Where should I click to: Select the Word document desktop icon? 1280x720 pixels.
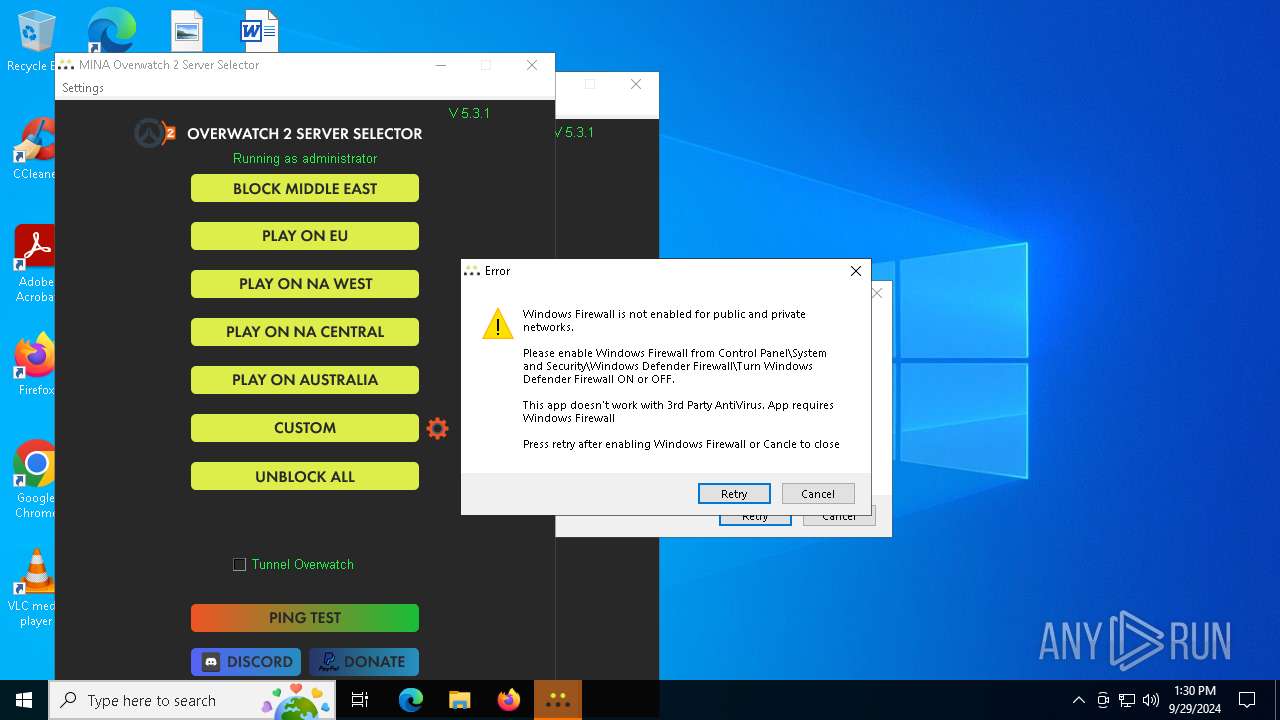point(259,32)
